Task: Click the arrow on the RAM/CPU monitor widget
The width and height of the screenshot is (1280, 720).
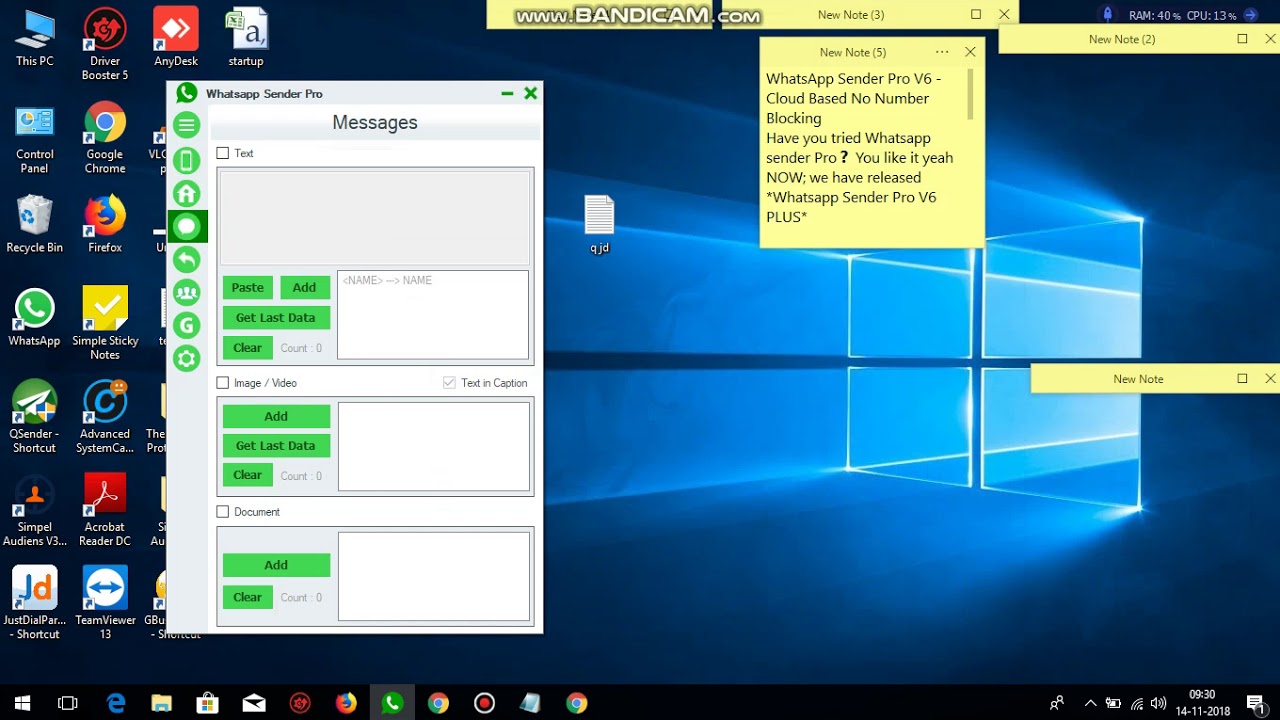Action: click(x=1251, y=15)
